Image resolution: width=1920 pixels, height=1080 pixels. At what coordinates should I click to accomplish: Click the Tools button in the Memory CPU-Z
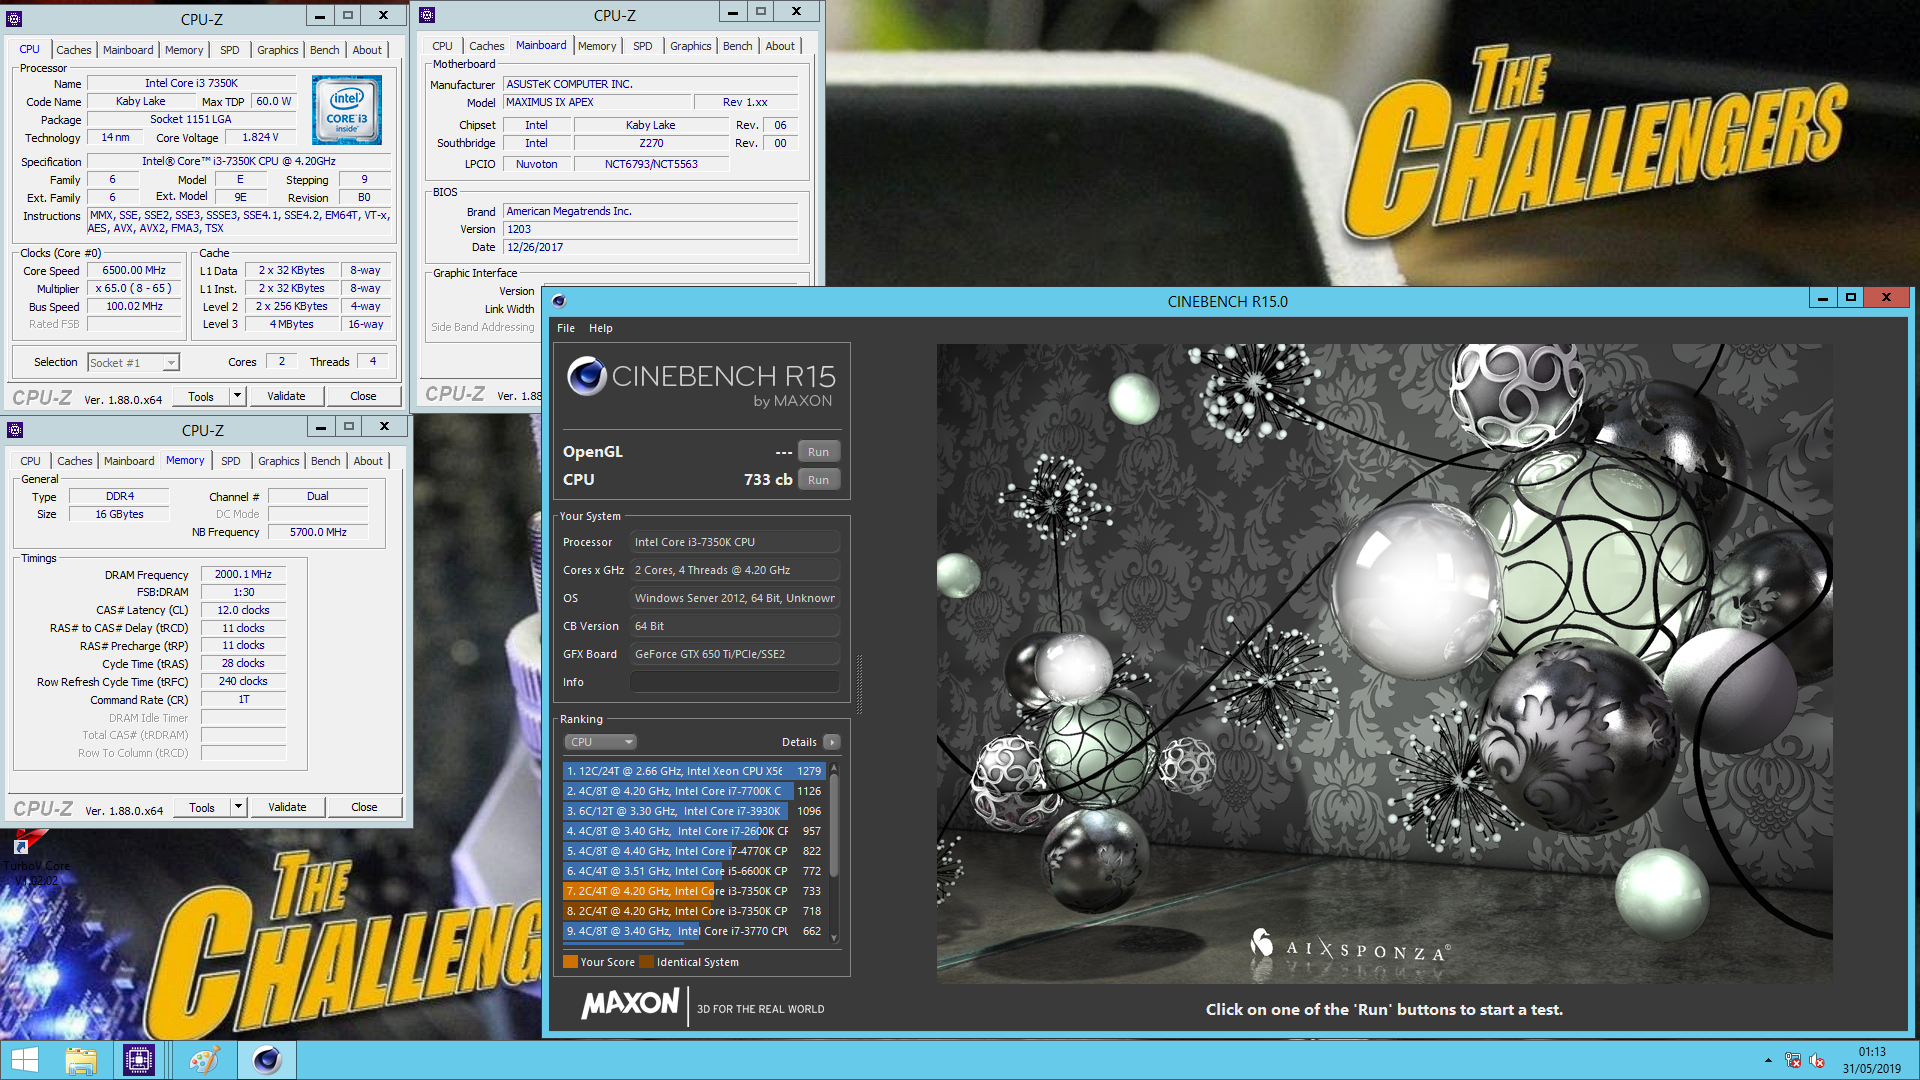(x=202, y=807)
